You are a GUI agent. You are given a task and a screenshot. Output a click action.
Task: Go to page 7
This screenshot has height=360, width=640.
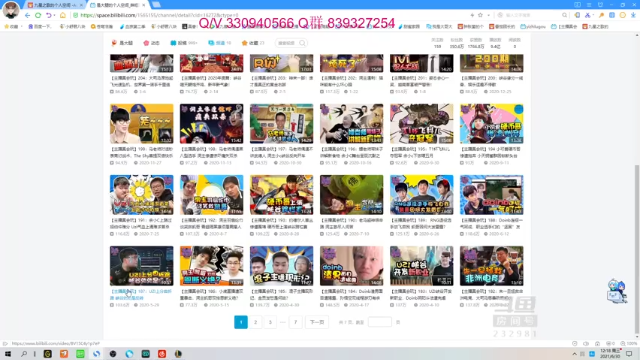pos(296,322)
